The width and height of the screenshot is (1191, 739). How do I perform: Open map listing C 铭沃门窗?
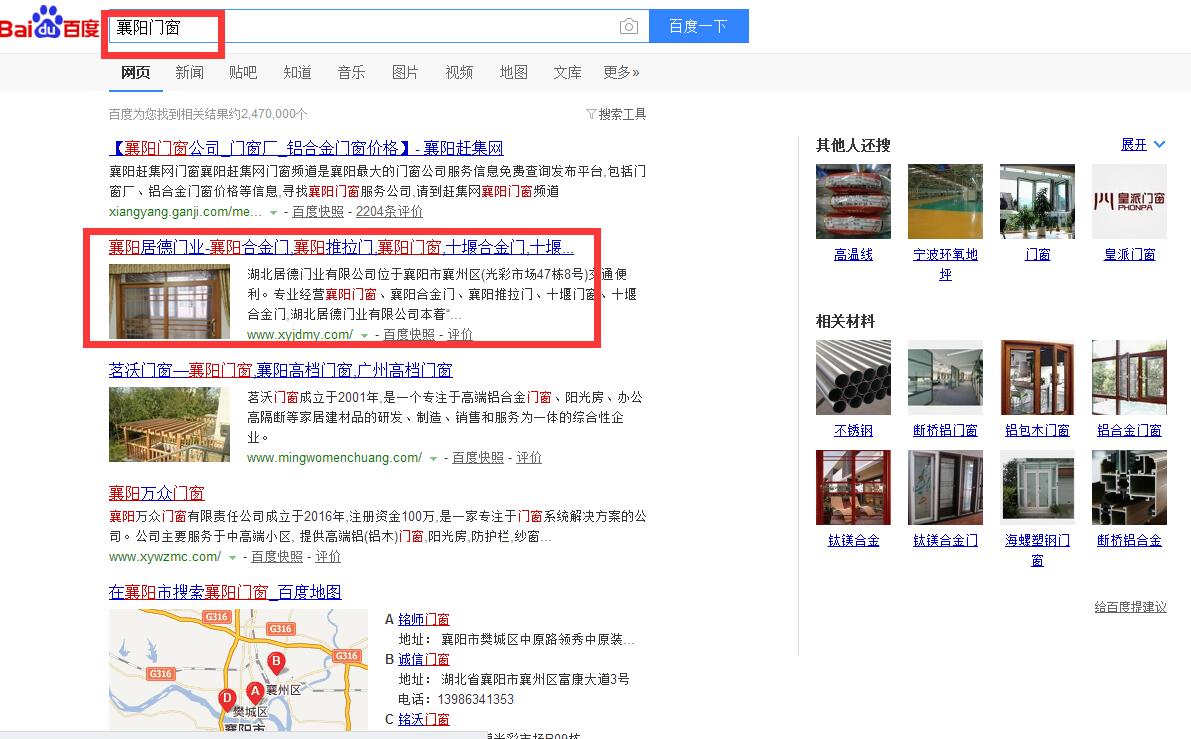click(x=424, y=718)
